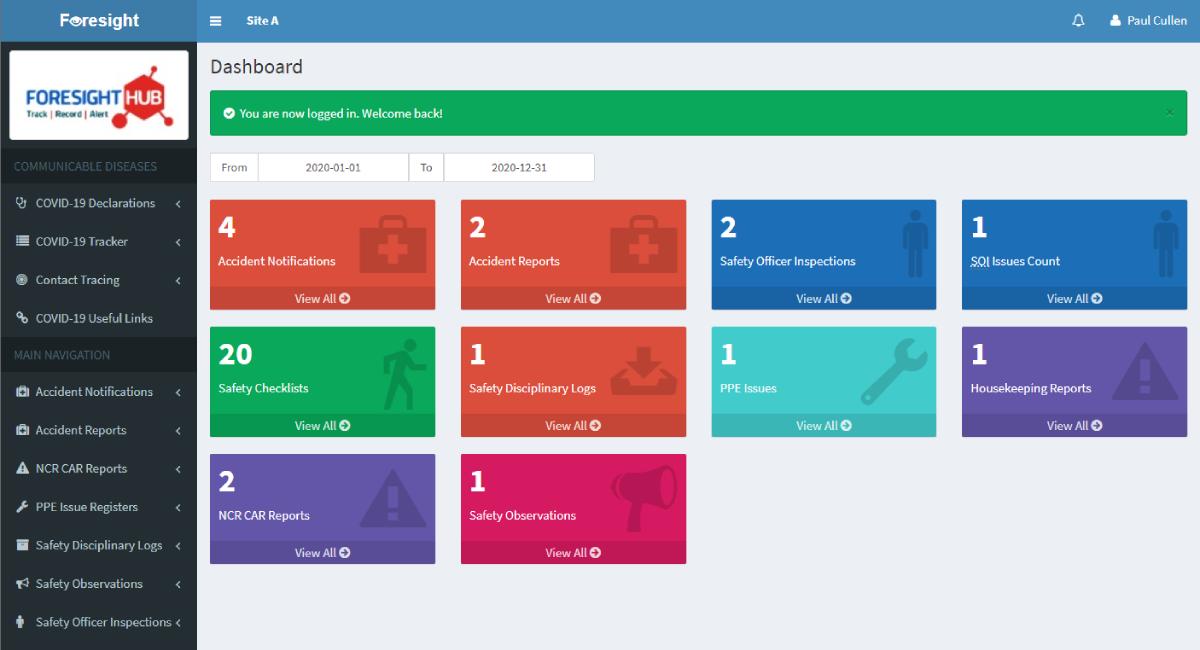Click the wrench icon on PPE Issues card
Image resolution: width=1200 pixels, height=650 pixels.
[894, 371]
